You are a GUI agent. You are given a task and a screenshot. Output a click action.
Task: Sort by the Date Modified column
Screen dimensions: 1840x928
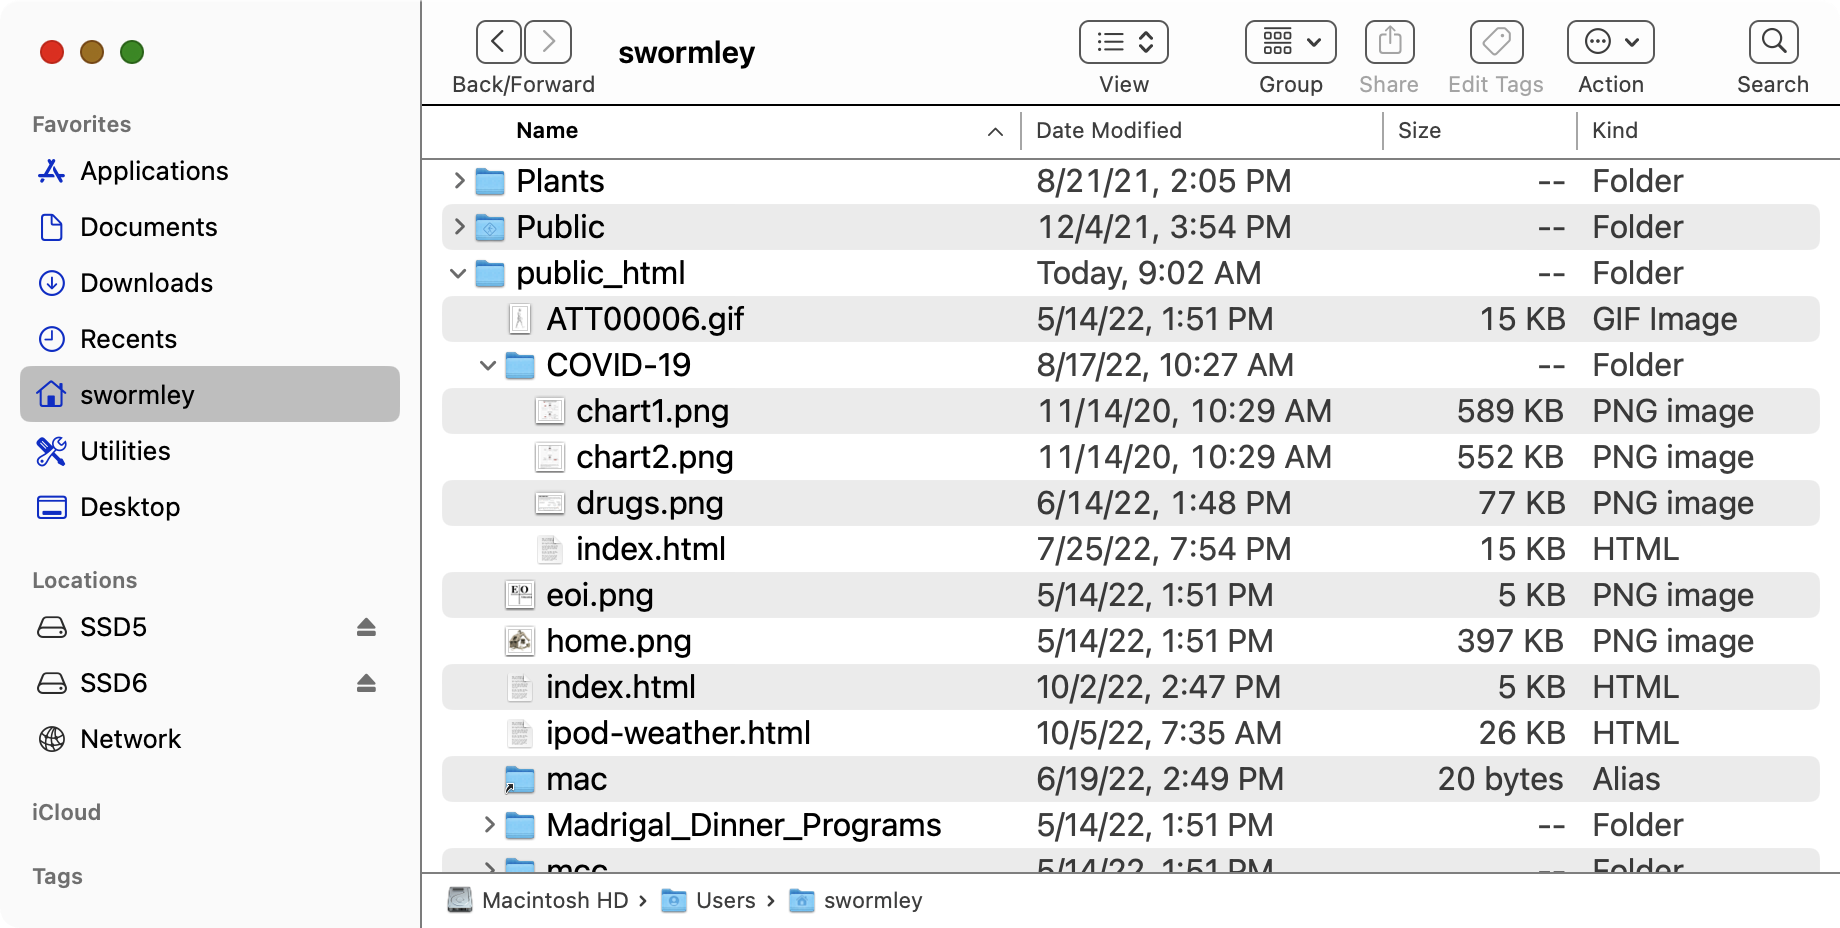point(1108,131)
